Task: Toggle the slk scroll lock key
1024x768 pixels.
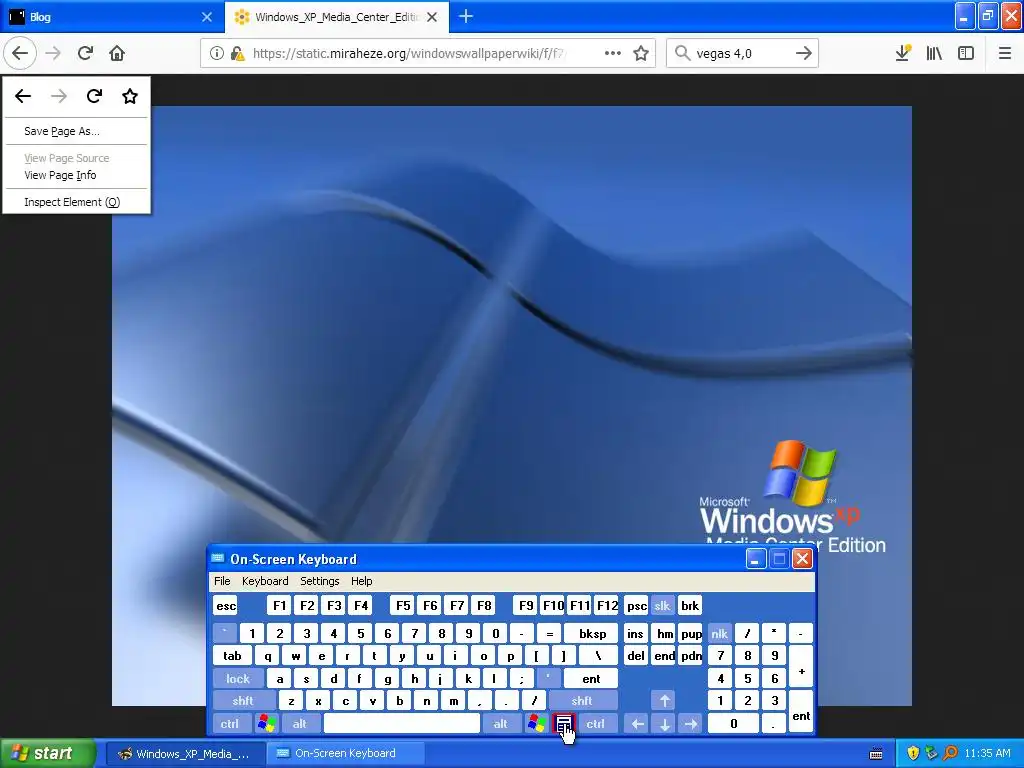Action: pos(662,606)
